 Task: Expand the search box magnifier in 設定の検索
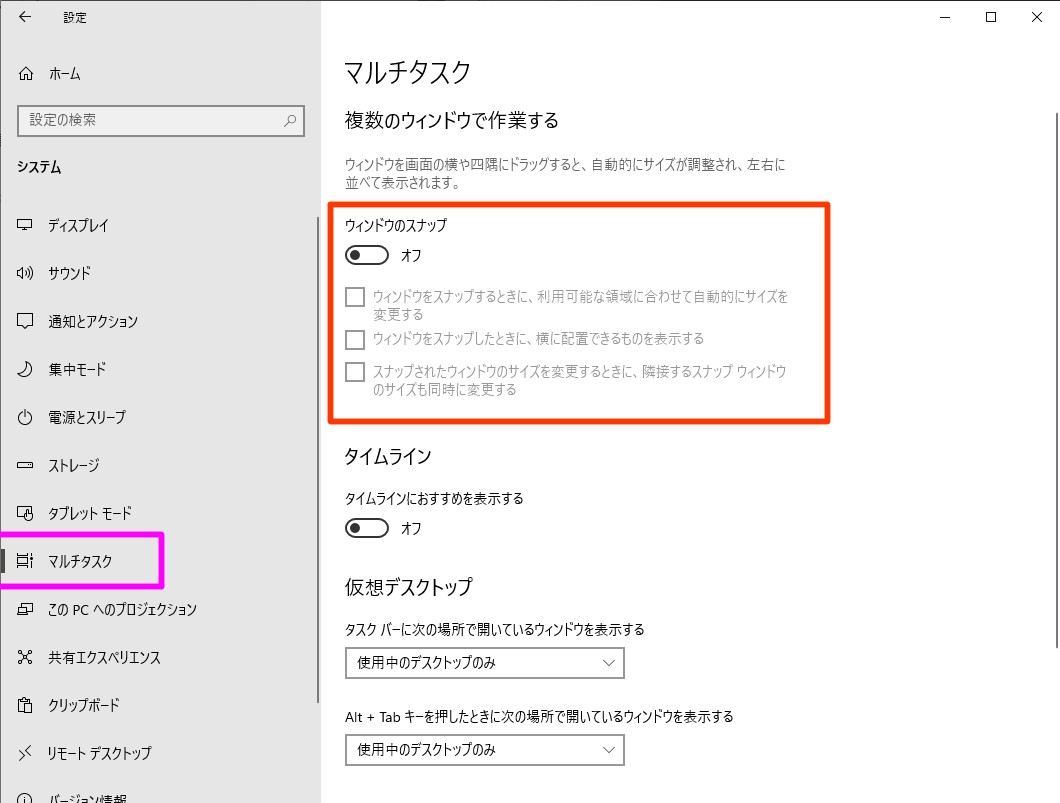pos(289,120)
